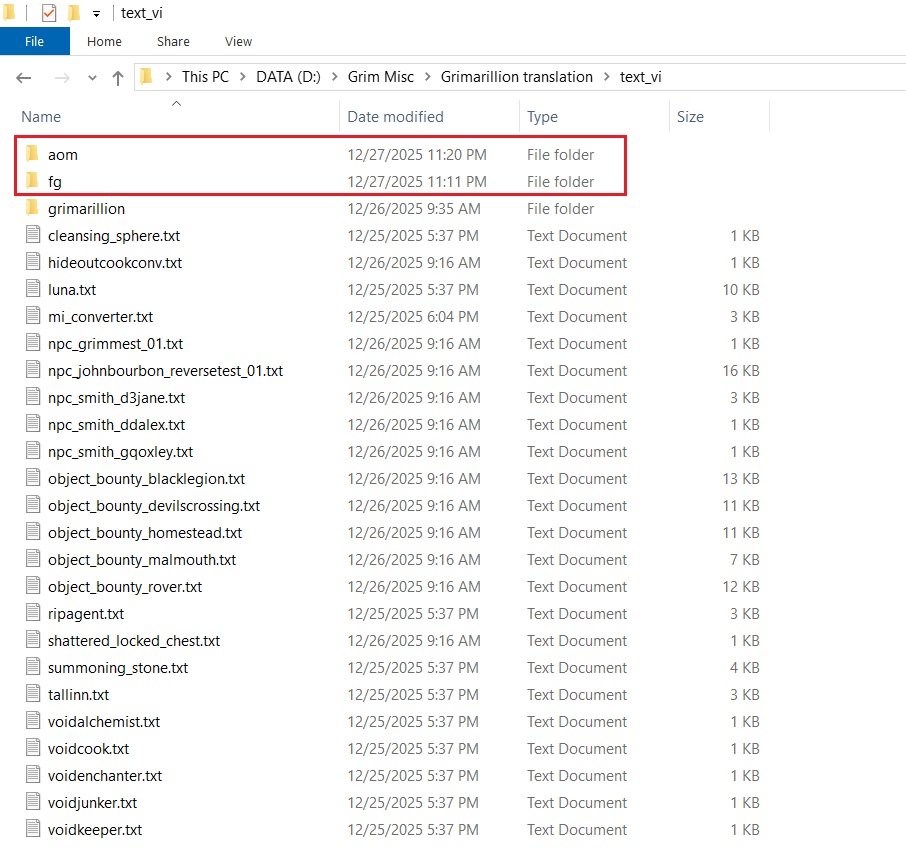The height and width of the screenshot is (864, 906).
Task: Click the Up one level arrow
Action: 118,78
